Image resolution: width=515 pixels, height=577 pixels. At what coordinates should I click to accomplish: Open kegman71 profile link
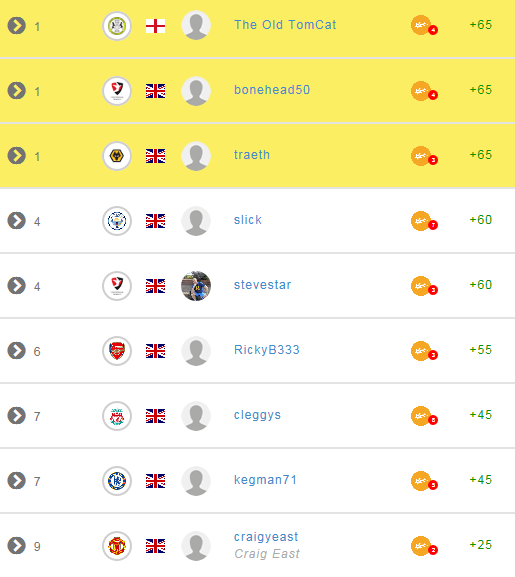(265, 480)
